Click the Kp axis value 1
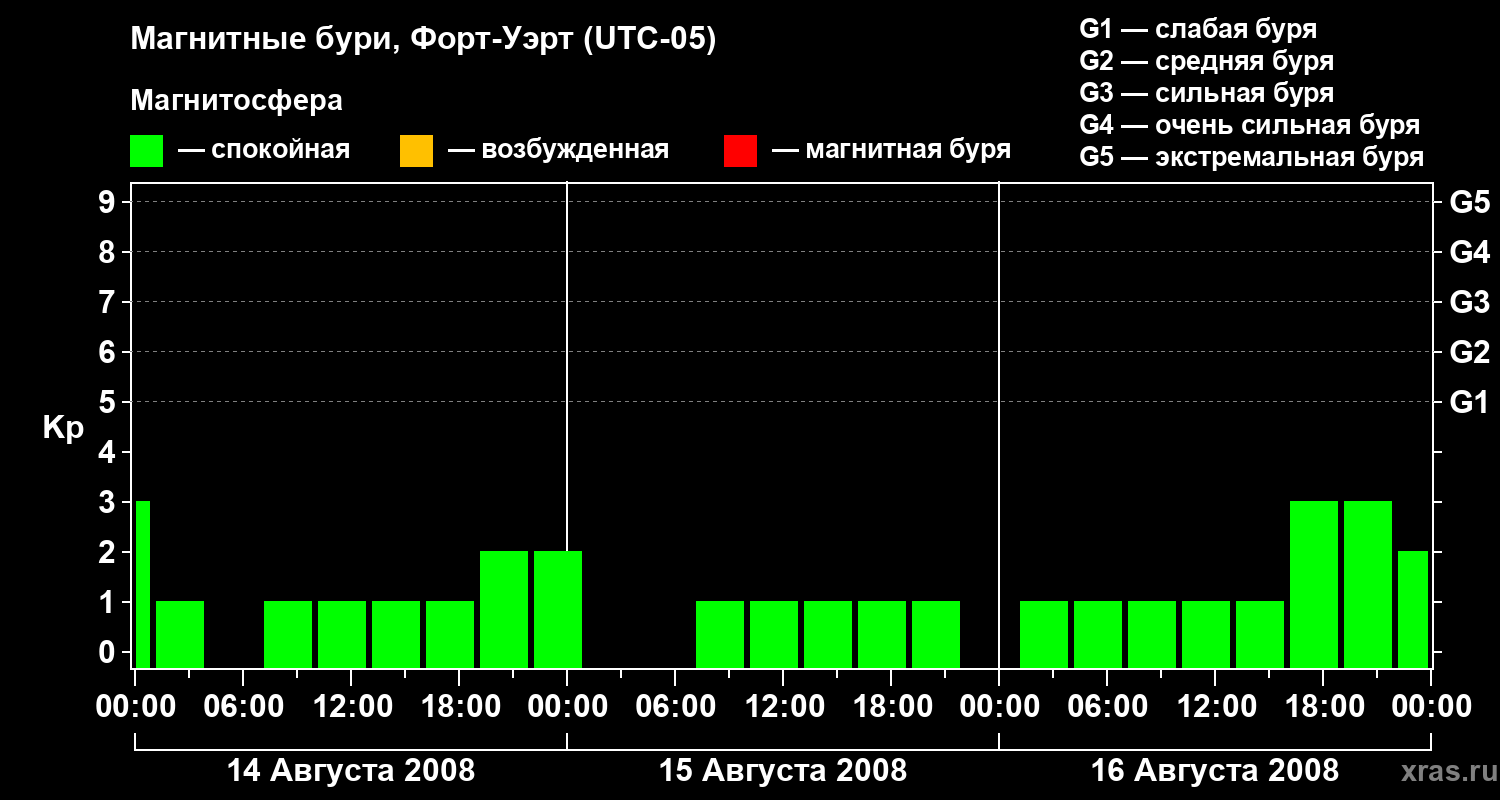 point(107,603)
